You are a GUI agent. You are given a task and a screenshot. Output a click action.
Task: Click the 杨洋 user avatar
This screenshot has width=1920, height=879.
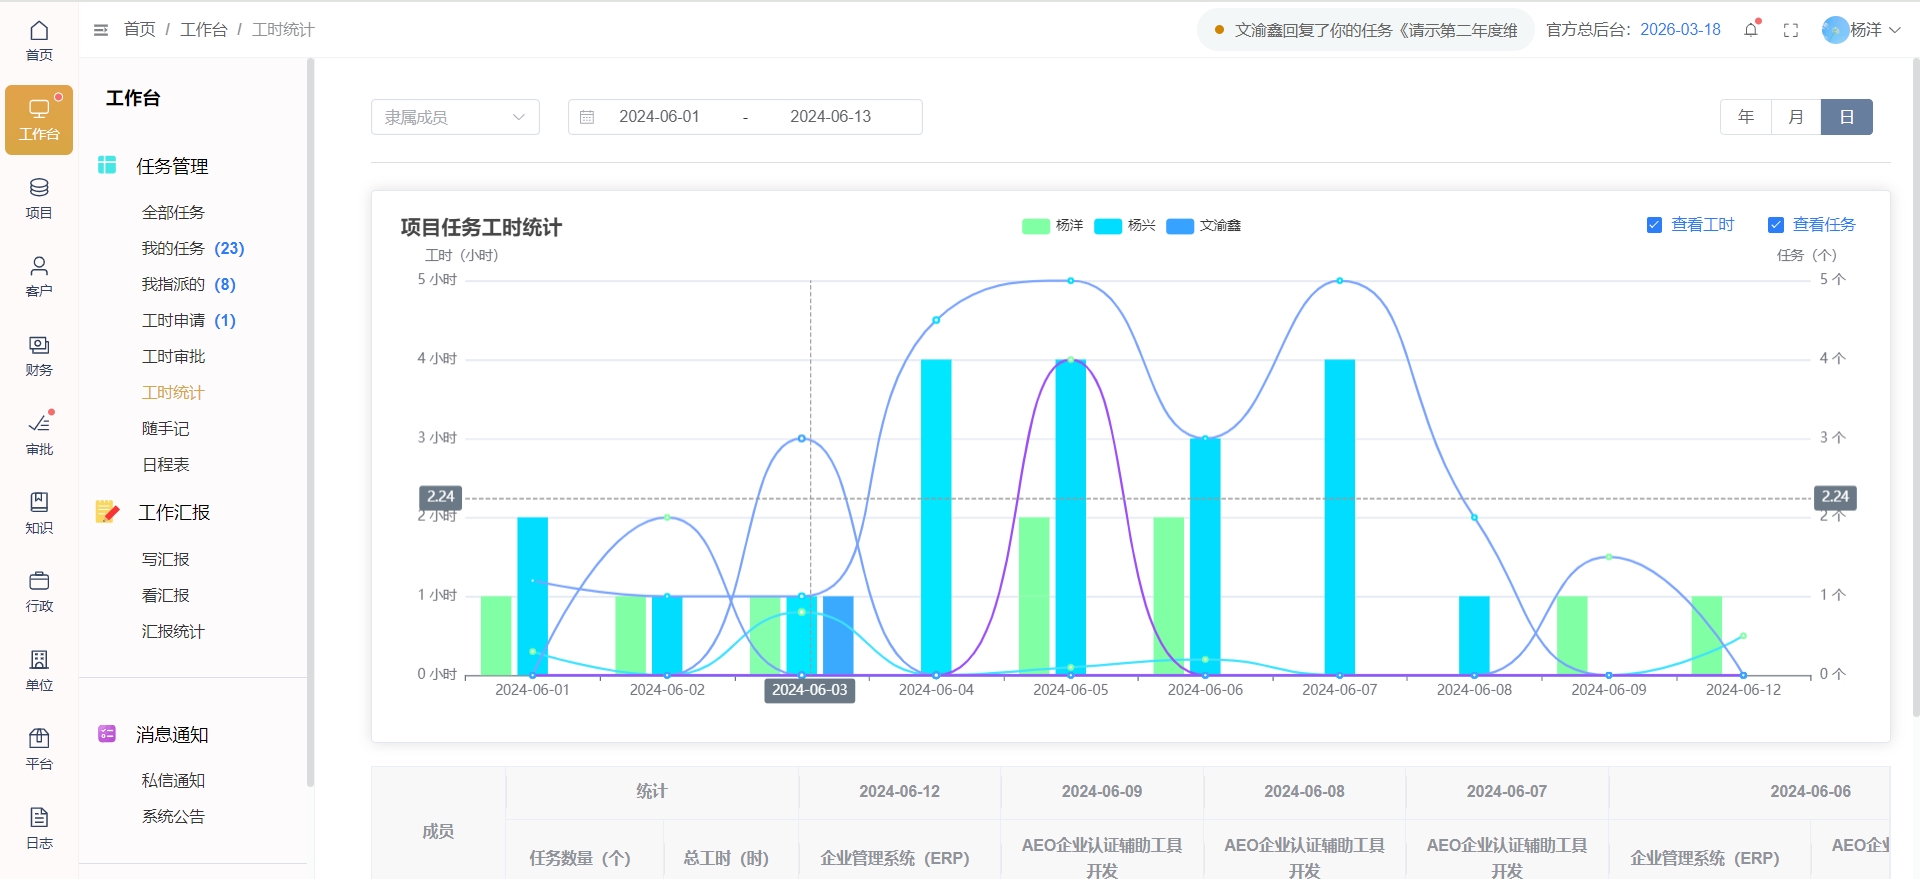(x=1835, y=30)
